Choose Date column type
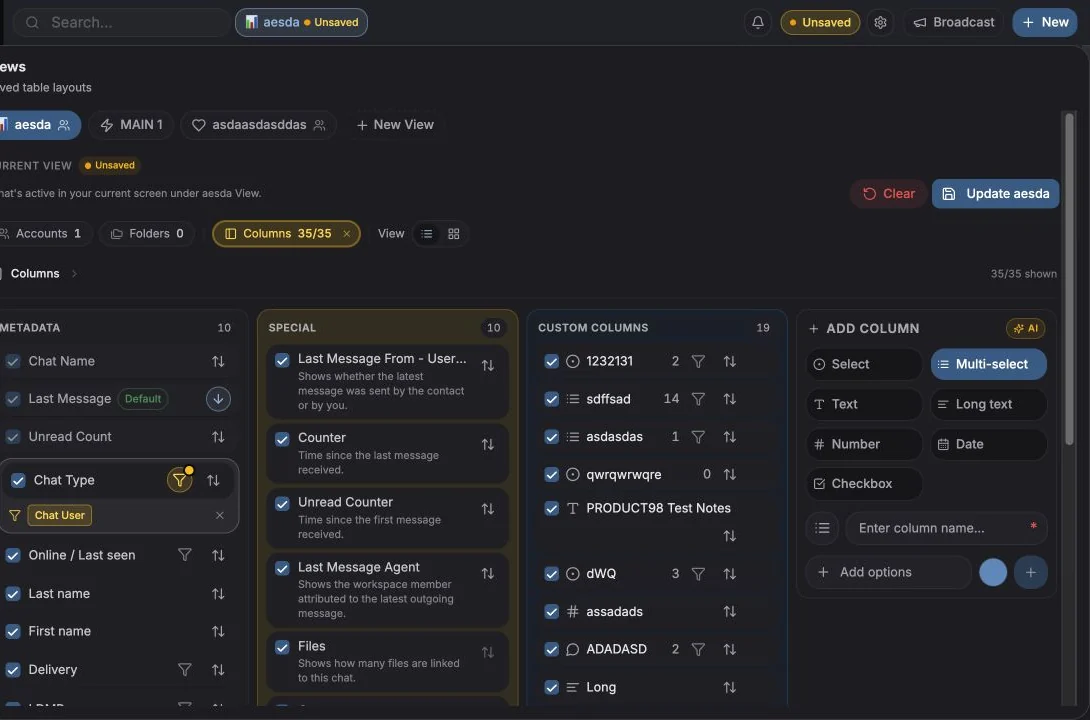This screenshot has width=1090, height=720. coord(989,444)
